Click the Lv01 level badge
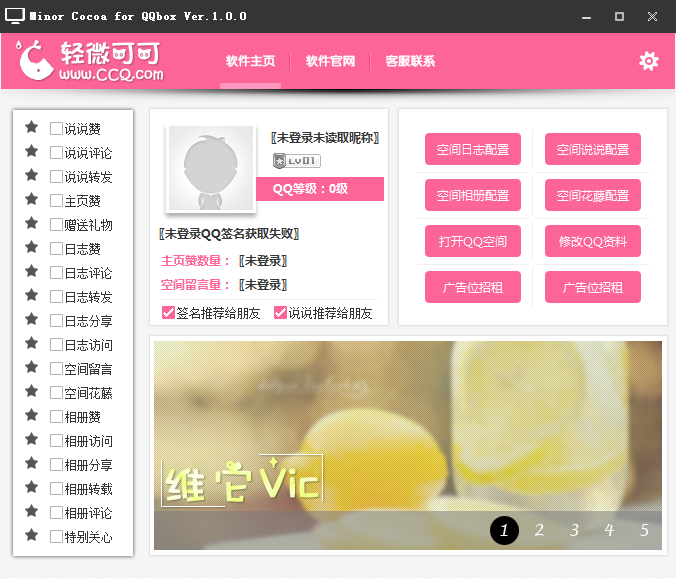Screen dimensions: 676x579 [x=297, y=161]
